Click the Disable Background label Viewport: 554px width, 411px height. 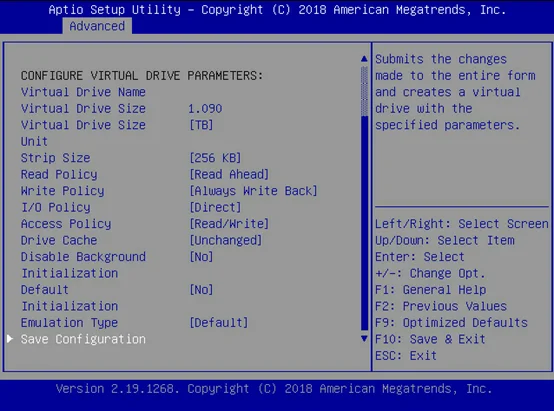point(83,257)
